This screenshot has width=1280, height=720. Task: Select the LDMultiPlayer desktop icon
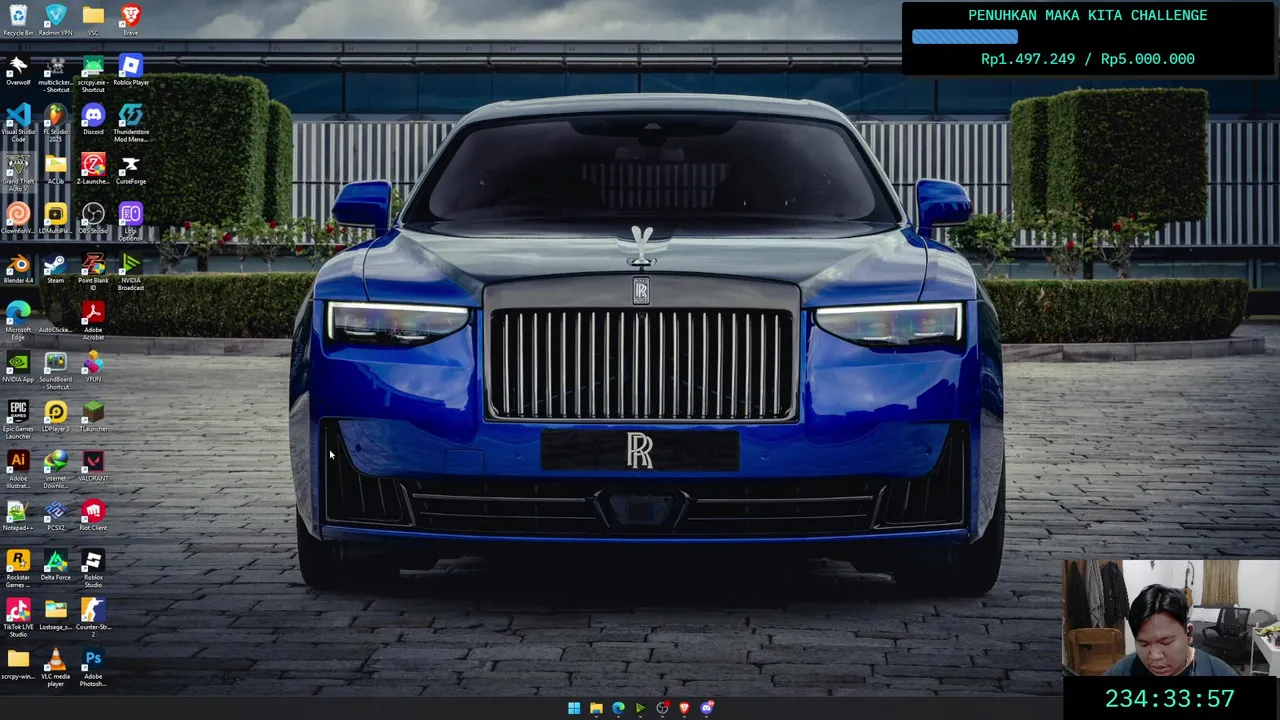(x=56, y=218)
